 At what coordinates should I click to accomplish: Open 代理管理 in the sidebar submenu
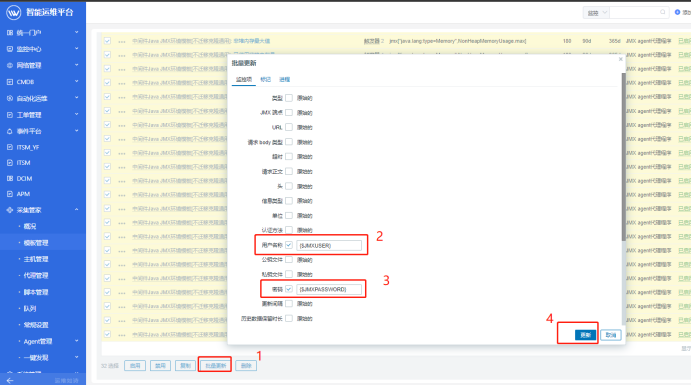tap(36, 275)
